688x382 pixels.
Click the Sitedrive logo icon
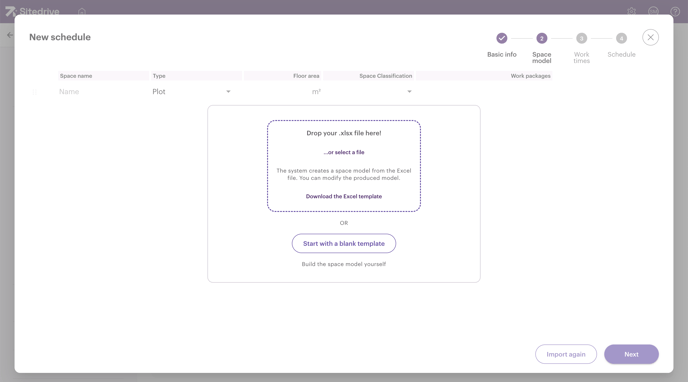[10, 11]
